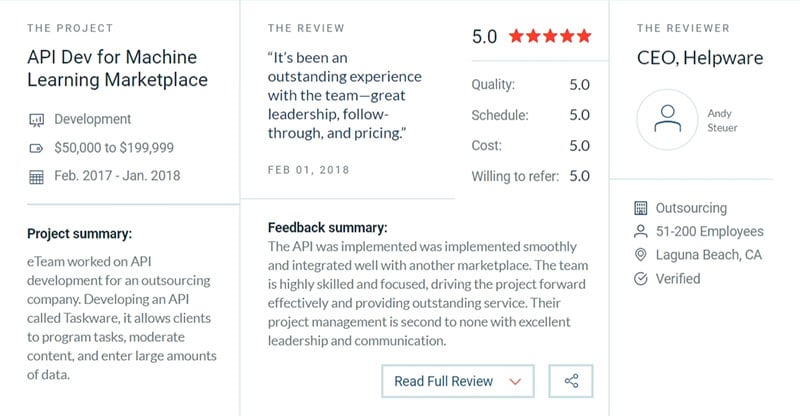Click the five red stars rating
This screenshot has width=800, height=416.
pyautogui.click(x=550, y=36)
